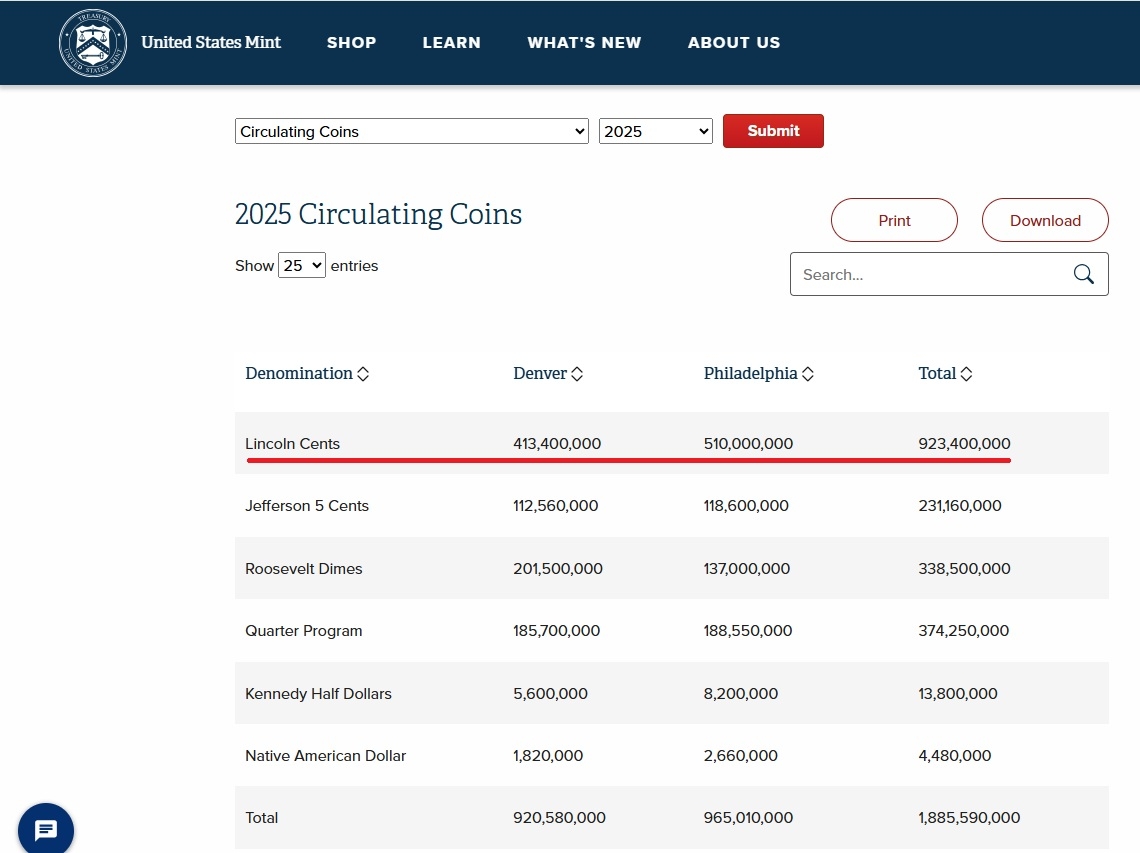Sort by Denver column arrows
1140x853 pixels.
[x=577, y=374]
